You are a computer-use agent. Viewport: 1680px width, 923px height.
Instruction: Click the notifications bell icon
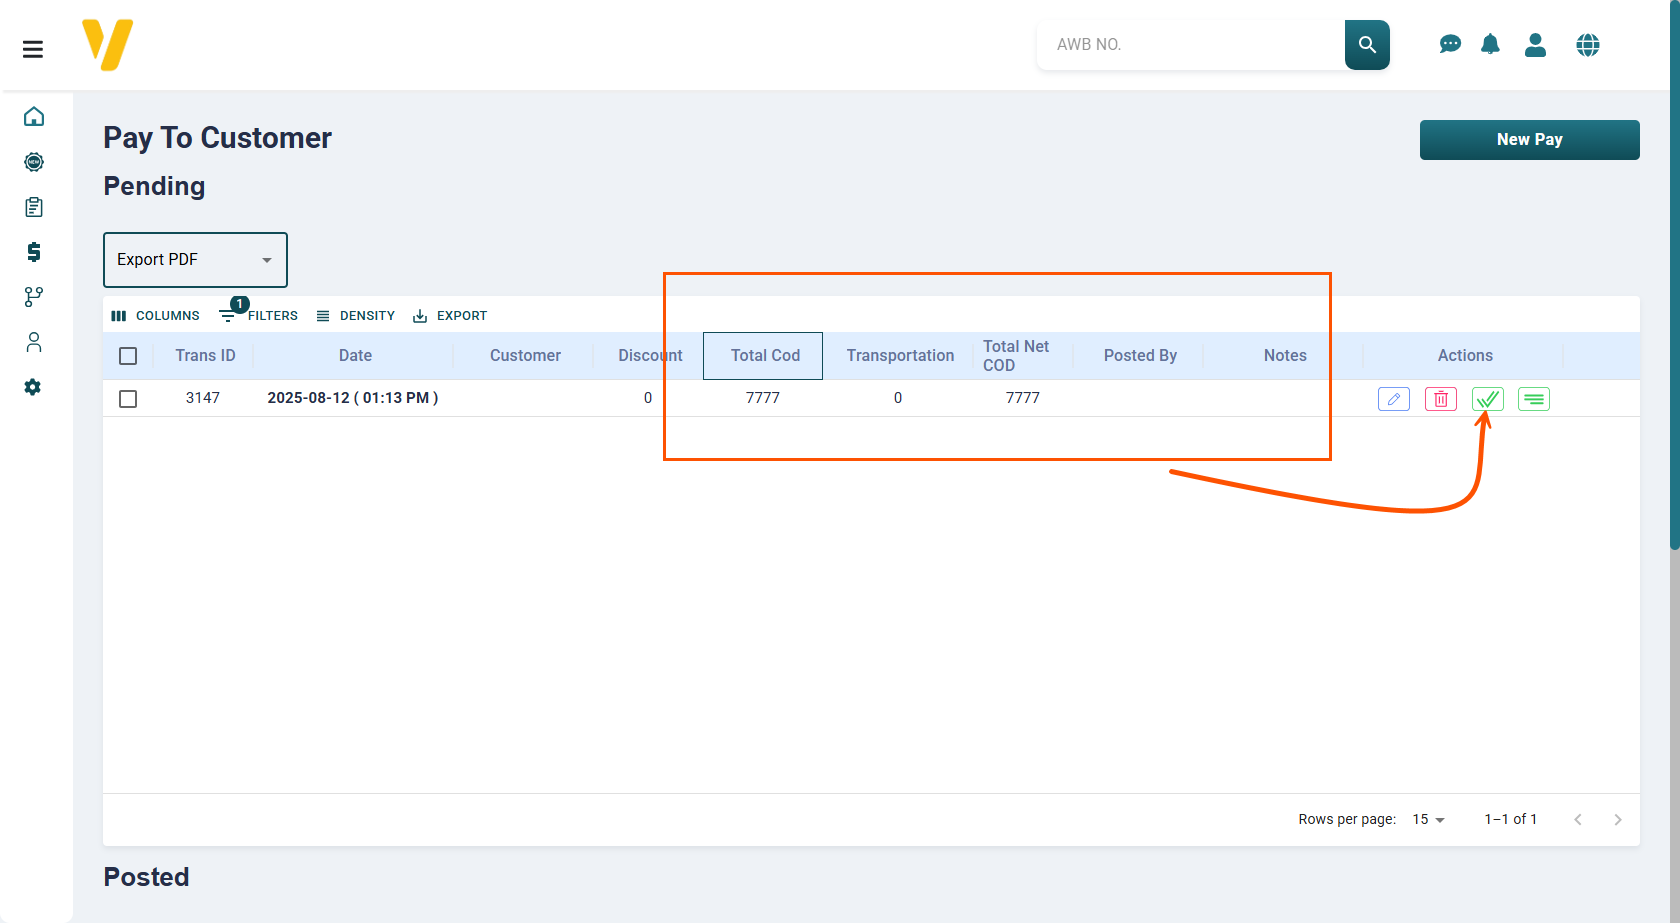point(1490,45)
